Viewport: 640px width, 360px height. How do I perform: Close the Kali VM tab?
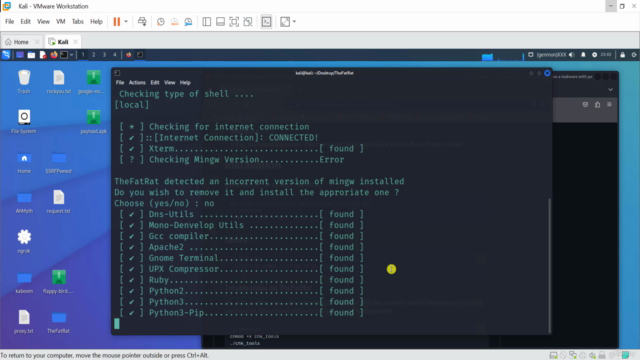point(76,42)
